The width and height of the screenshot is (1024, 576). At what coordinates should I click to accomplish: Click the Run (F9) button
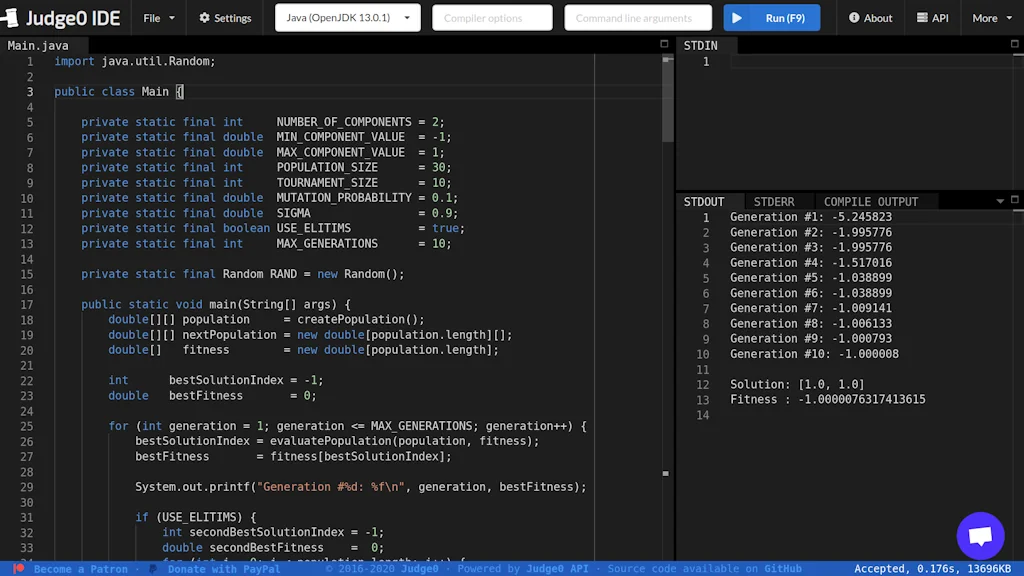point(771,17)
